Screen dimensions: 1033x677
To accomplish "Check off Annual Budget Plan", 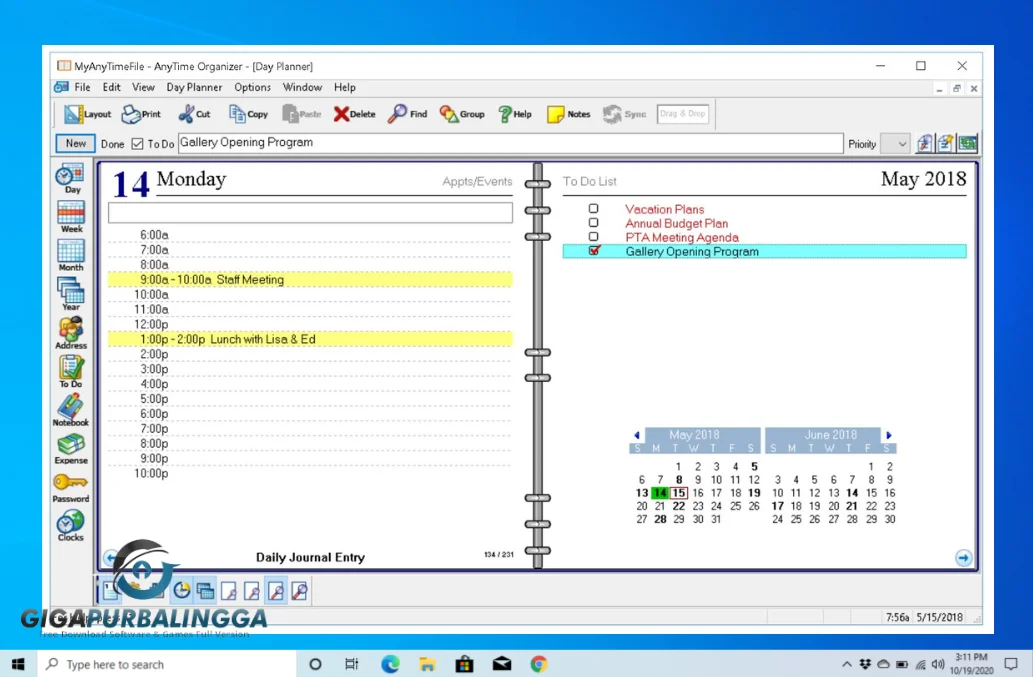I will pos(593,223).
